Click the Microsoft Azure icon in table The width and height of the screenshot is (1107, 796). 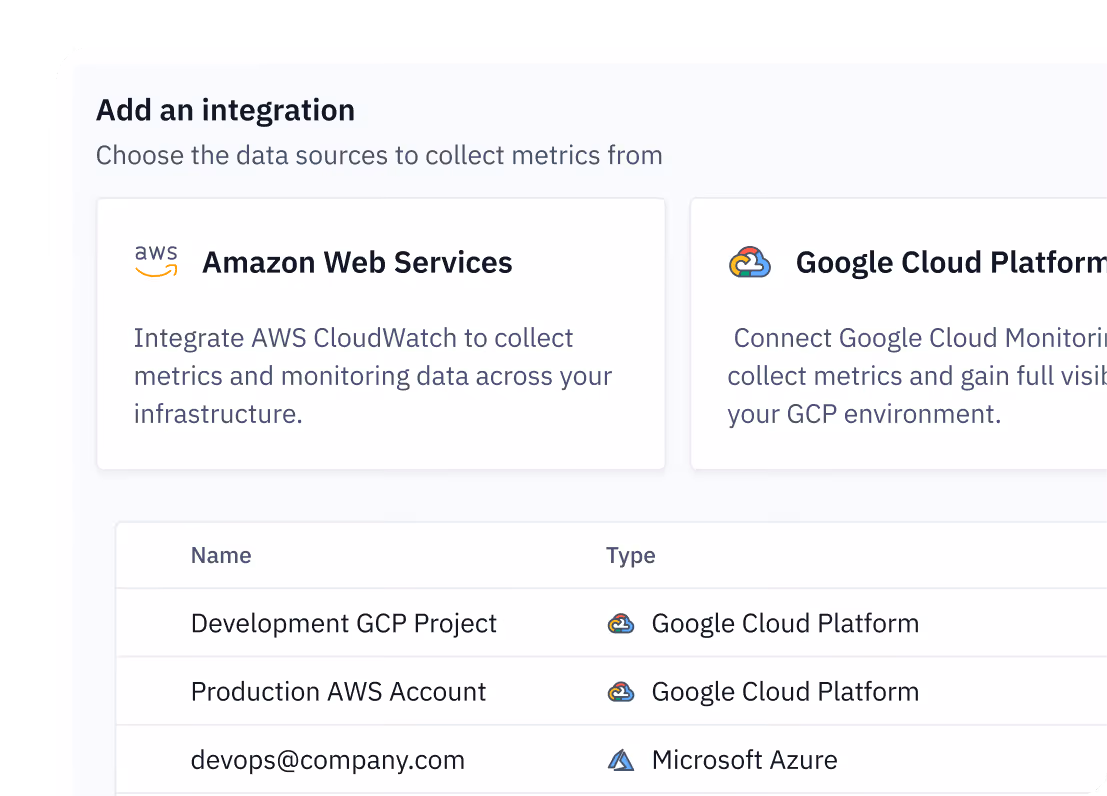621,760
